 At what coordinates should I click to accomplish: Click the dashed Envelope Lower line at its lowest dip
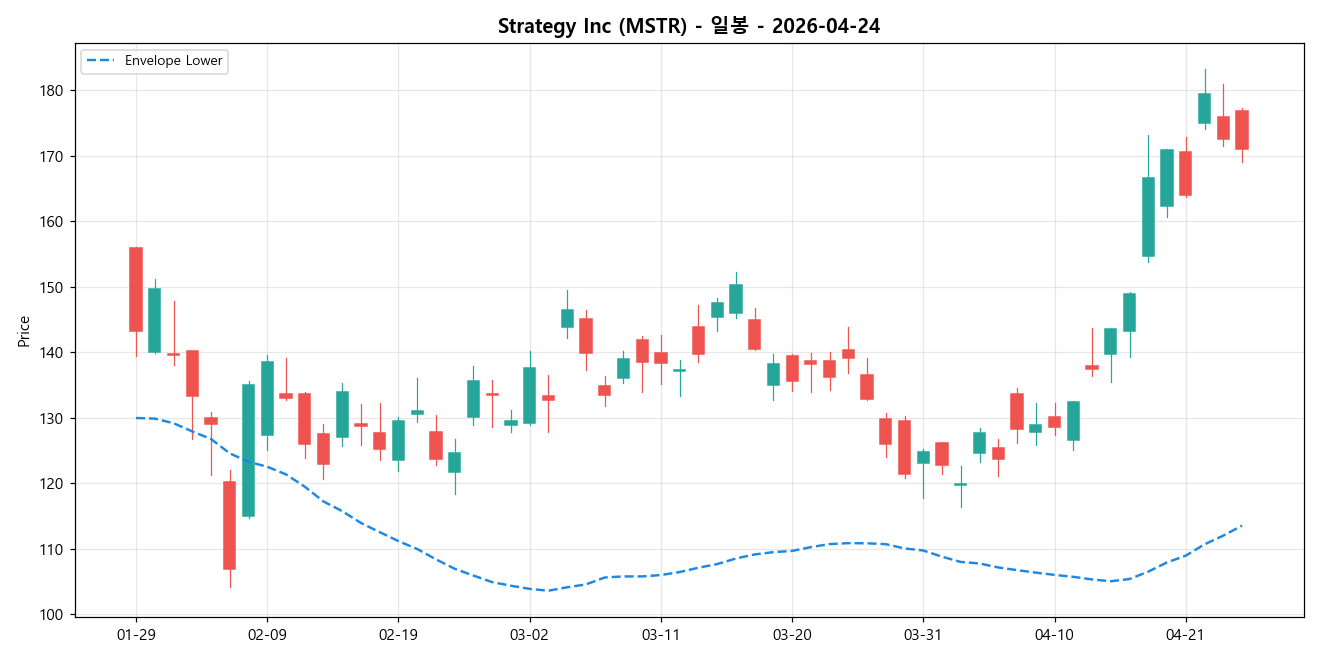click(x=545, y=591)
